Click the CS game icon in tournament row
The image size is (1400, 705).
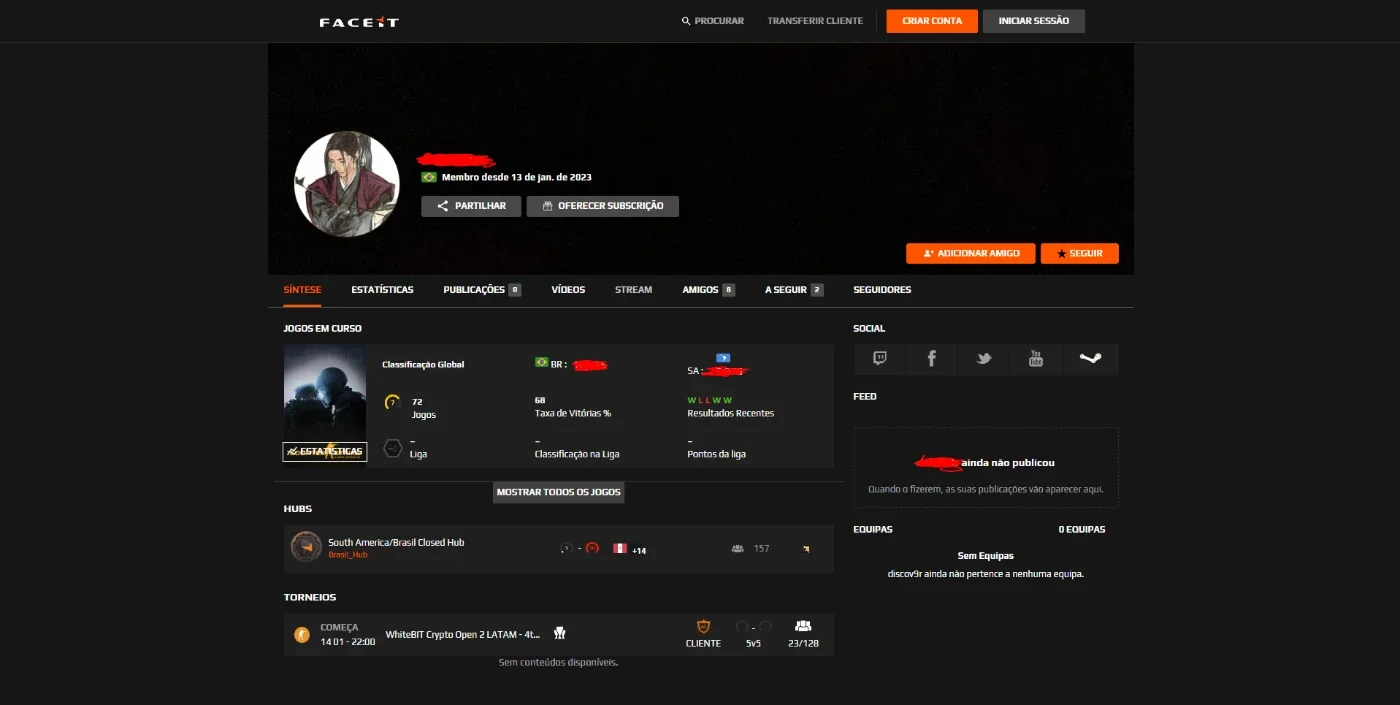[302, 635]
